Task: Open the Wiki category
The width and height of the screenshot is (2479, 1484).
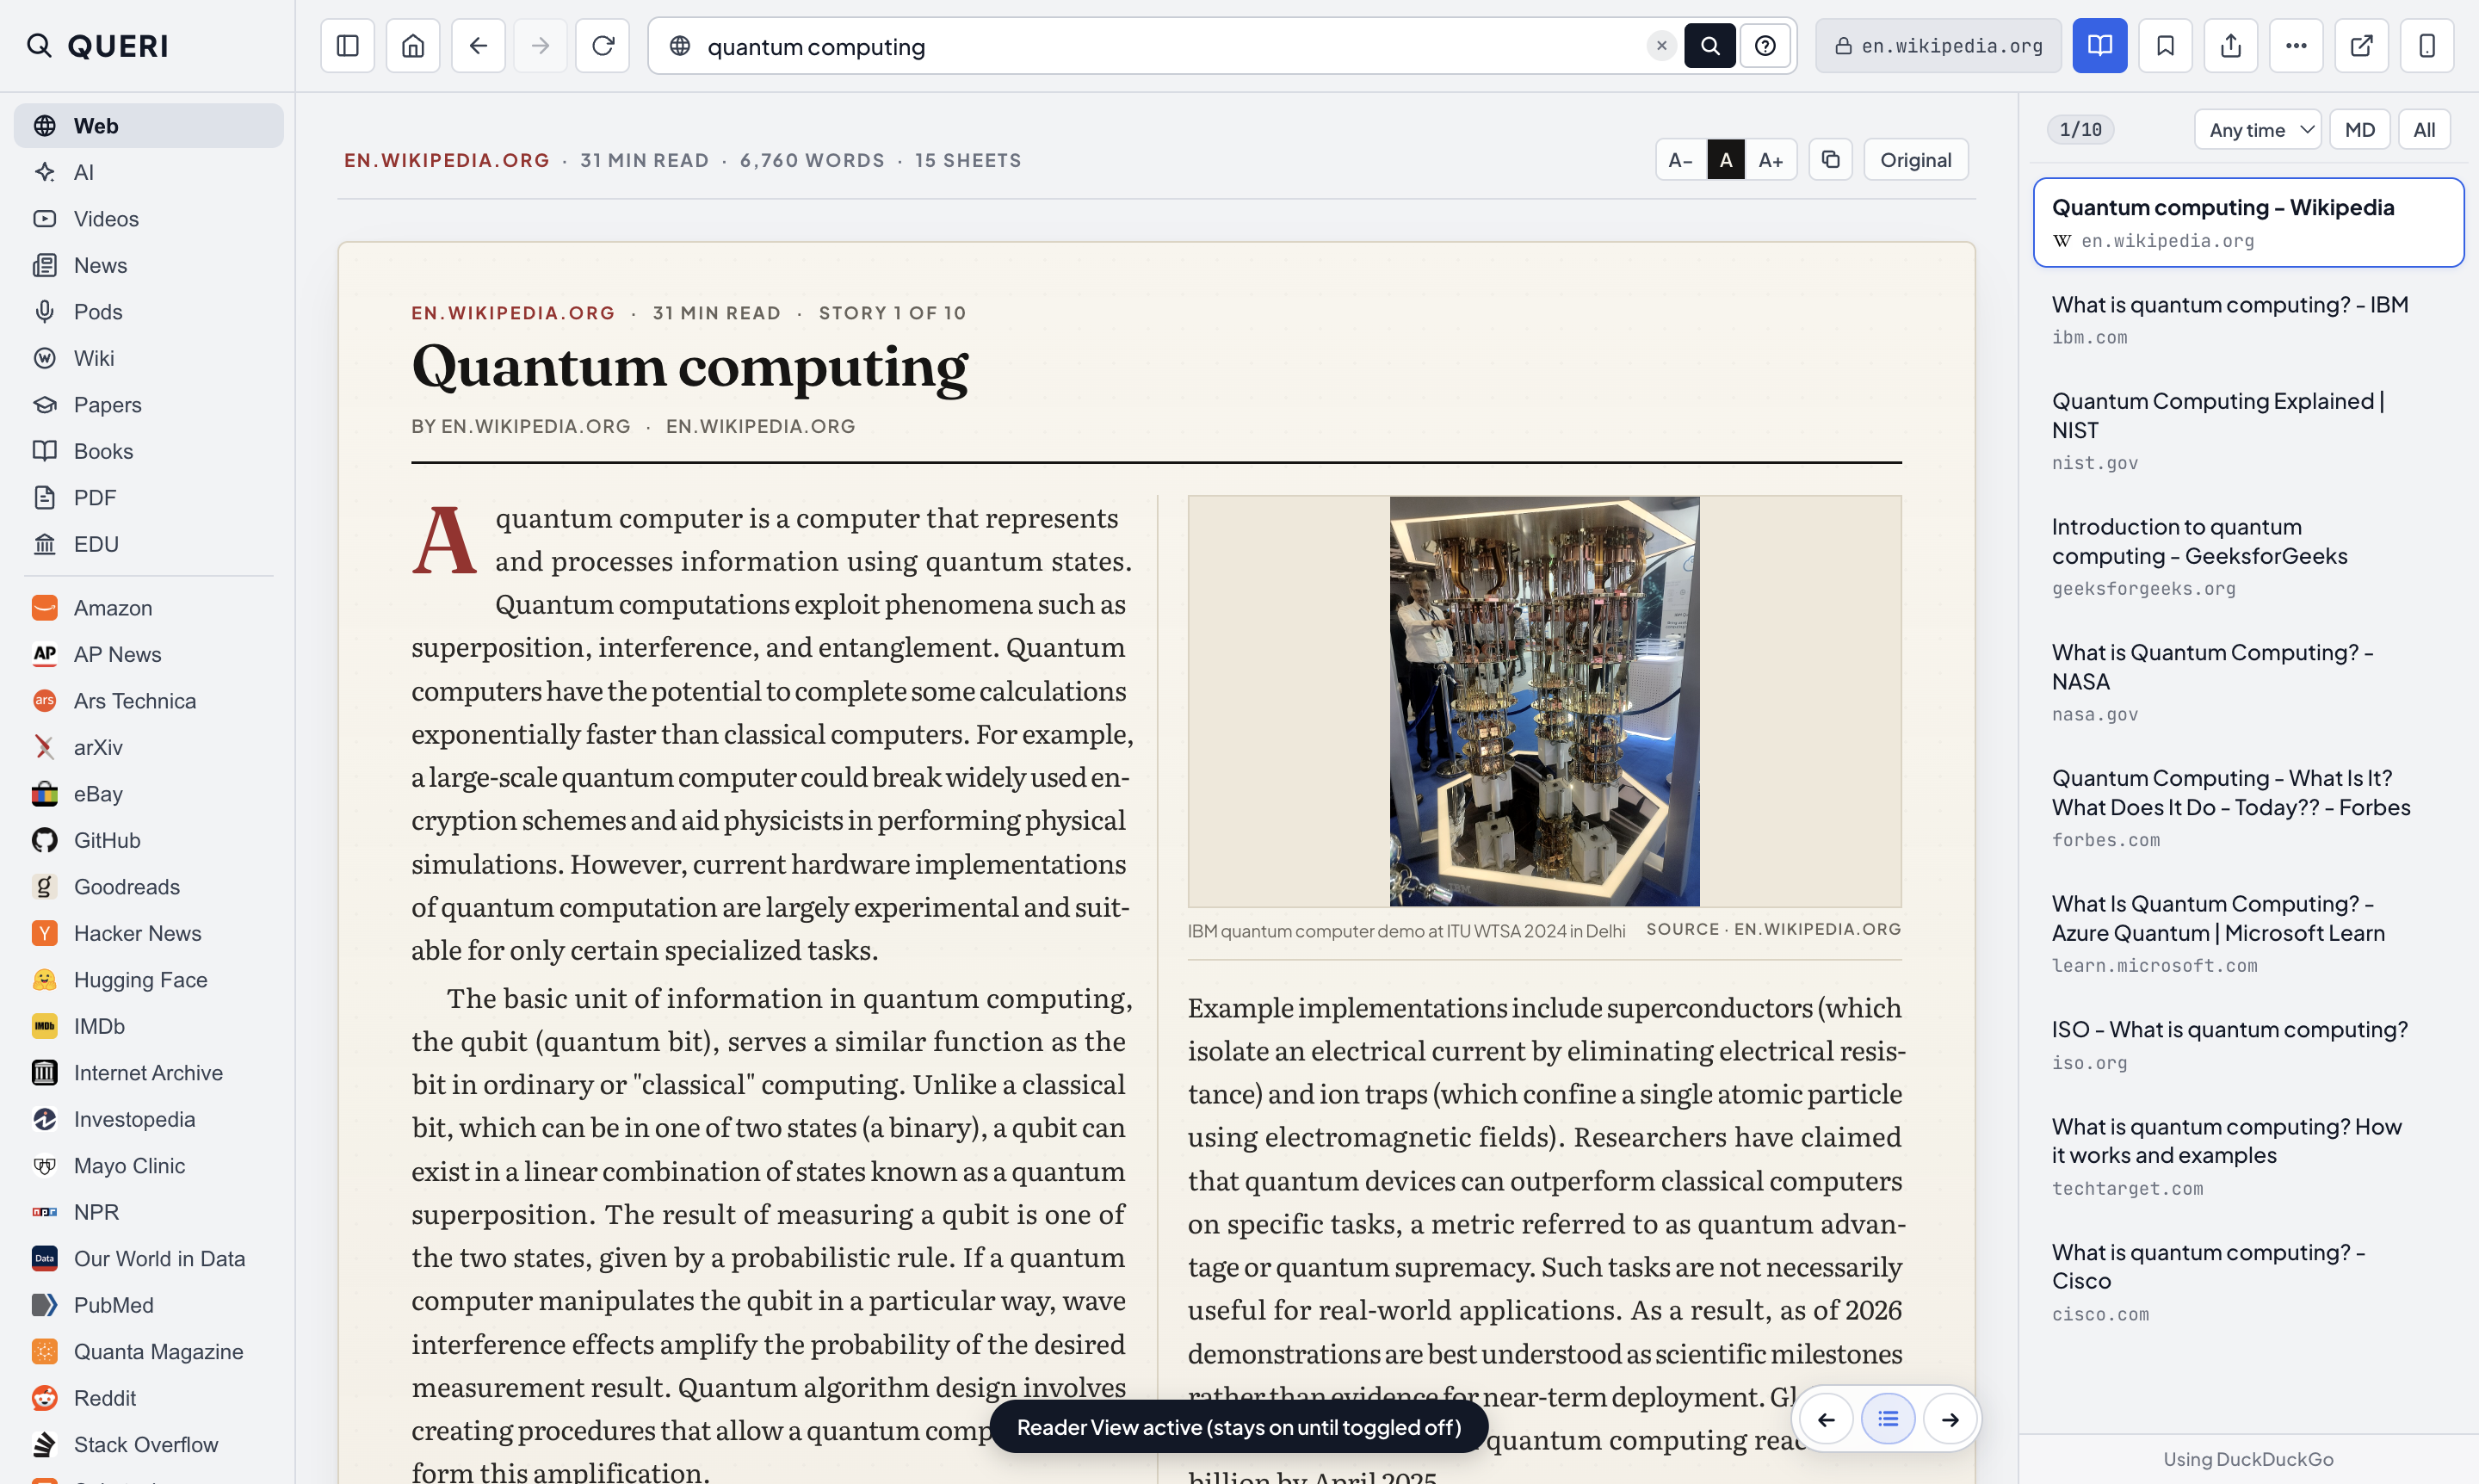Action: click(148, 358)
